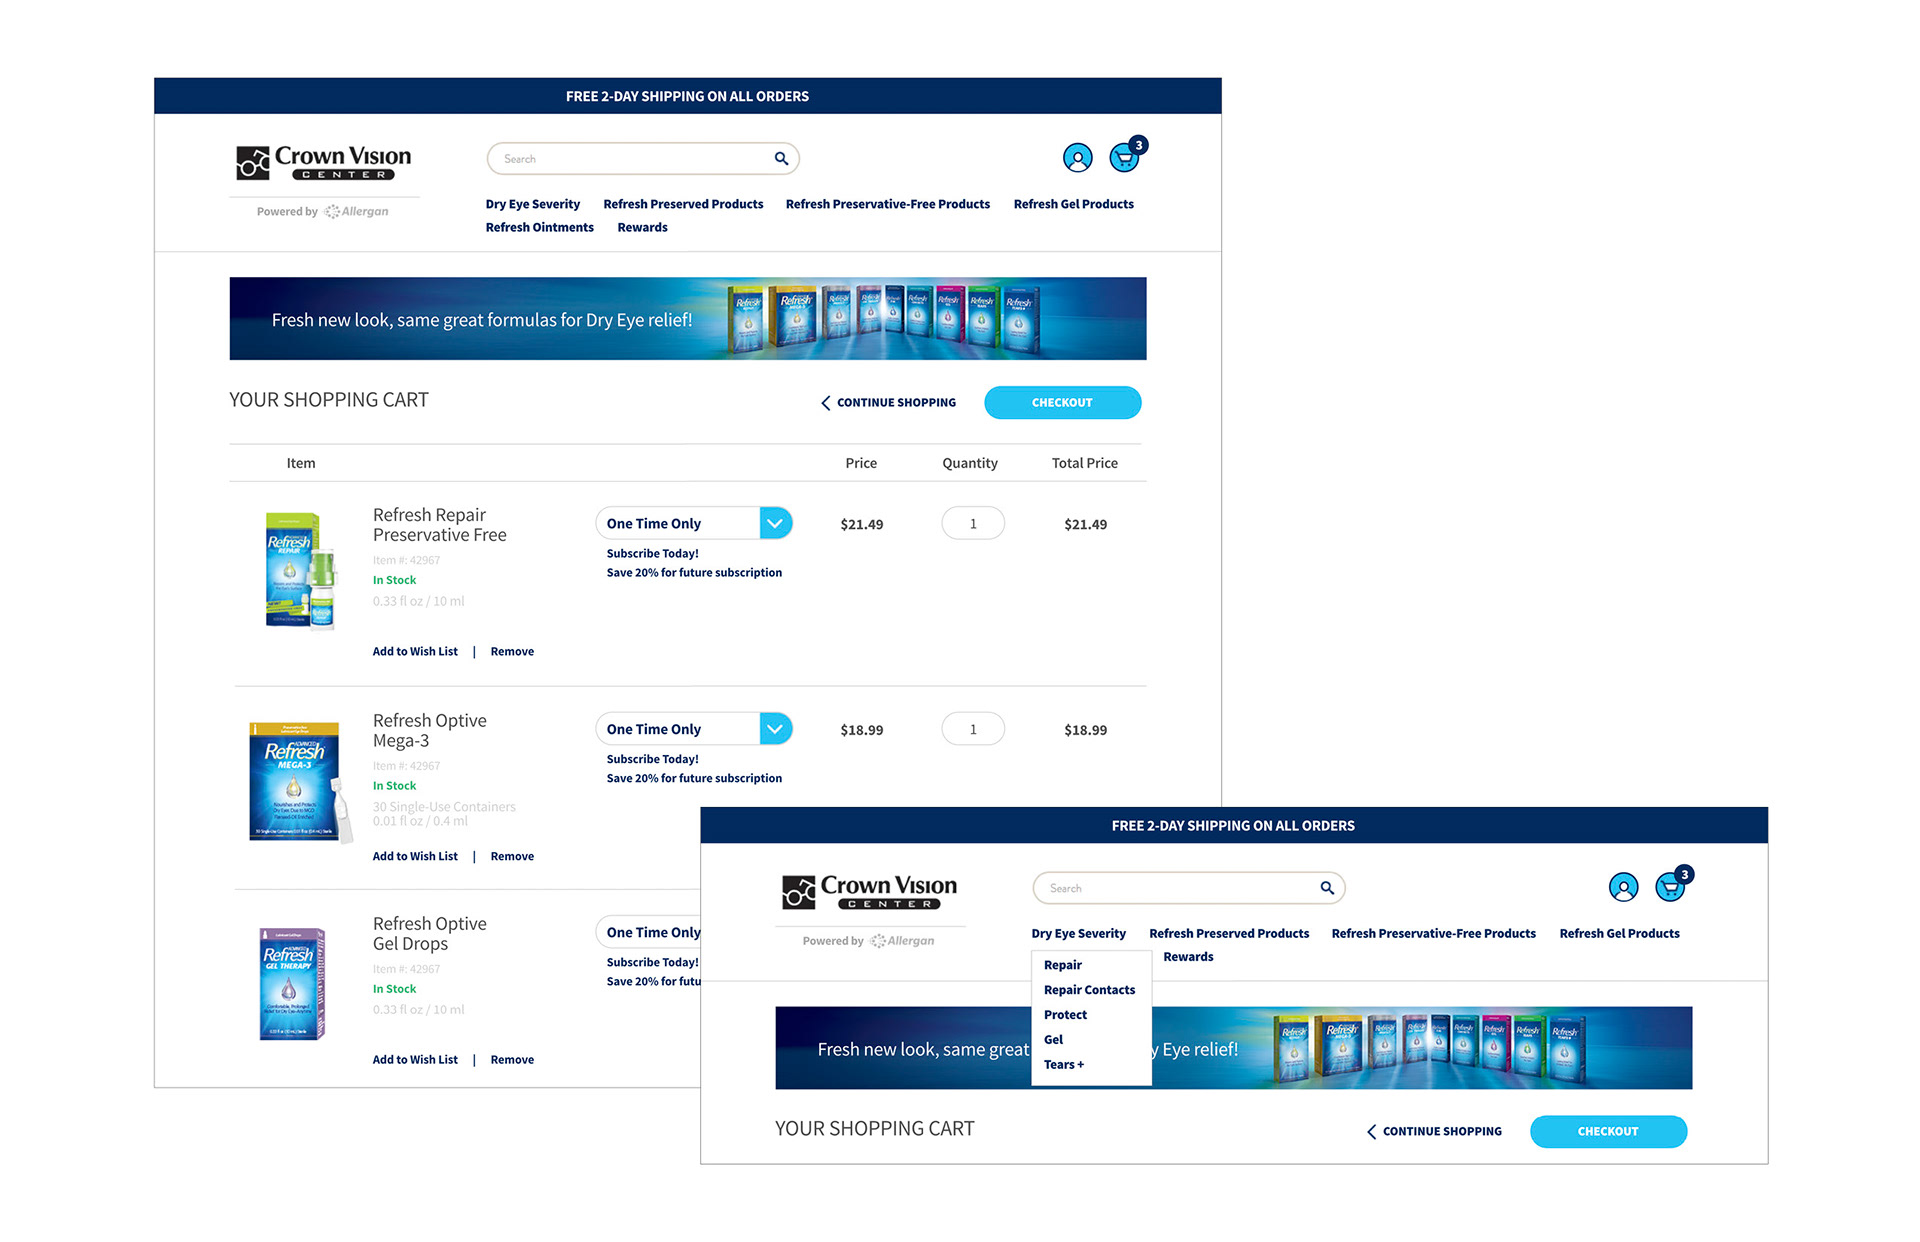This screenshot has height=1242, width=1920.
Task: Click the back chevron beside Continue Shopping in the upper window
Action: 825,403
